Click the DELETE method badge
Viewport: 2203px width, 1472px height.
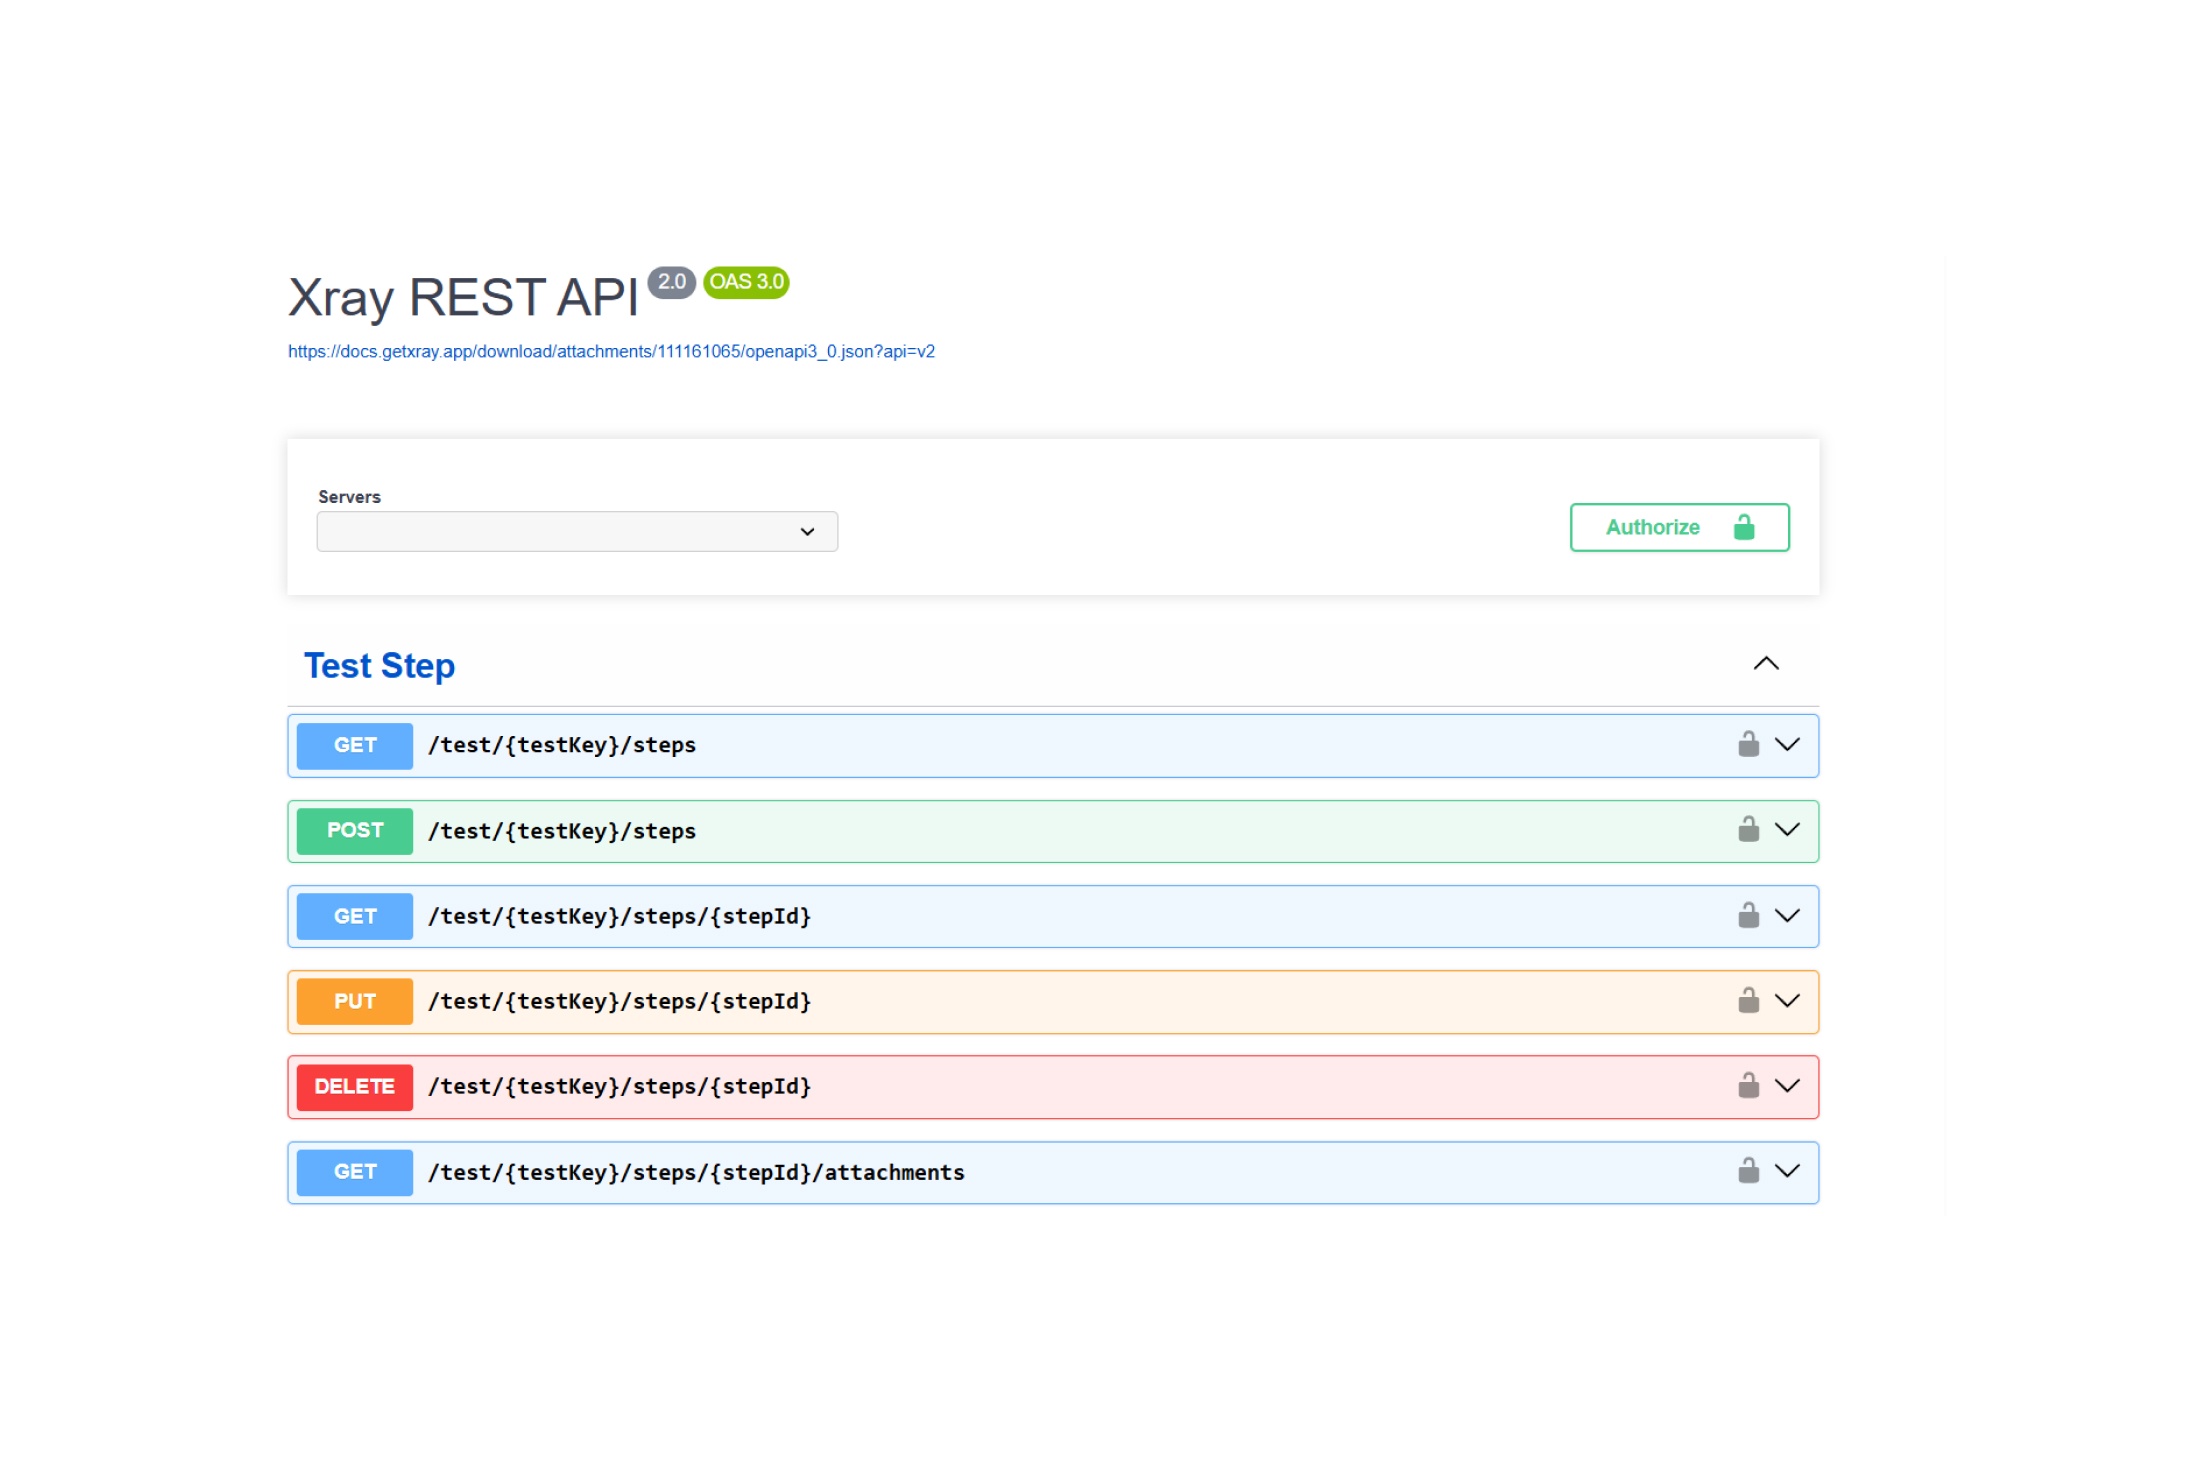(355, 1087)
